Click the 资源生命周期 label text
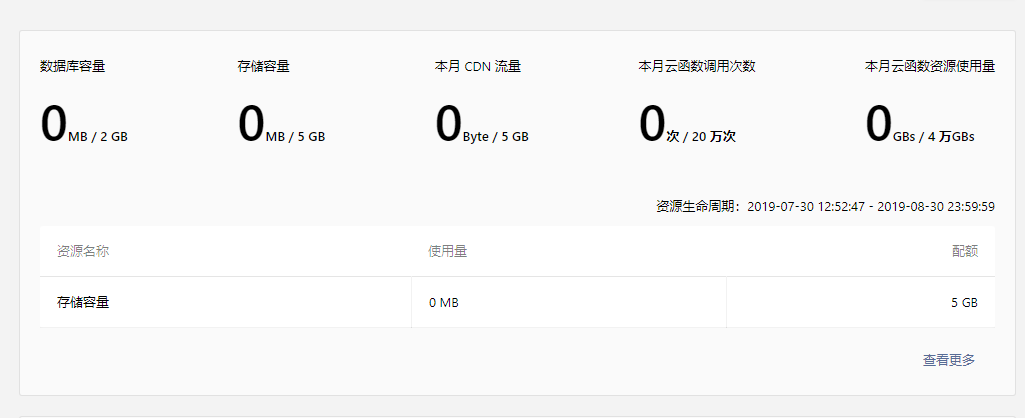The height and width of the screenshot is (418, 1025). tap(699, 207)
